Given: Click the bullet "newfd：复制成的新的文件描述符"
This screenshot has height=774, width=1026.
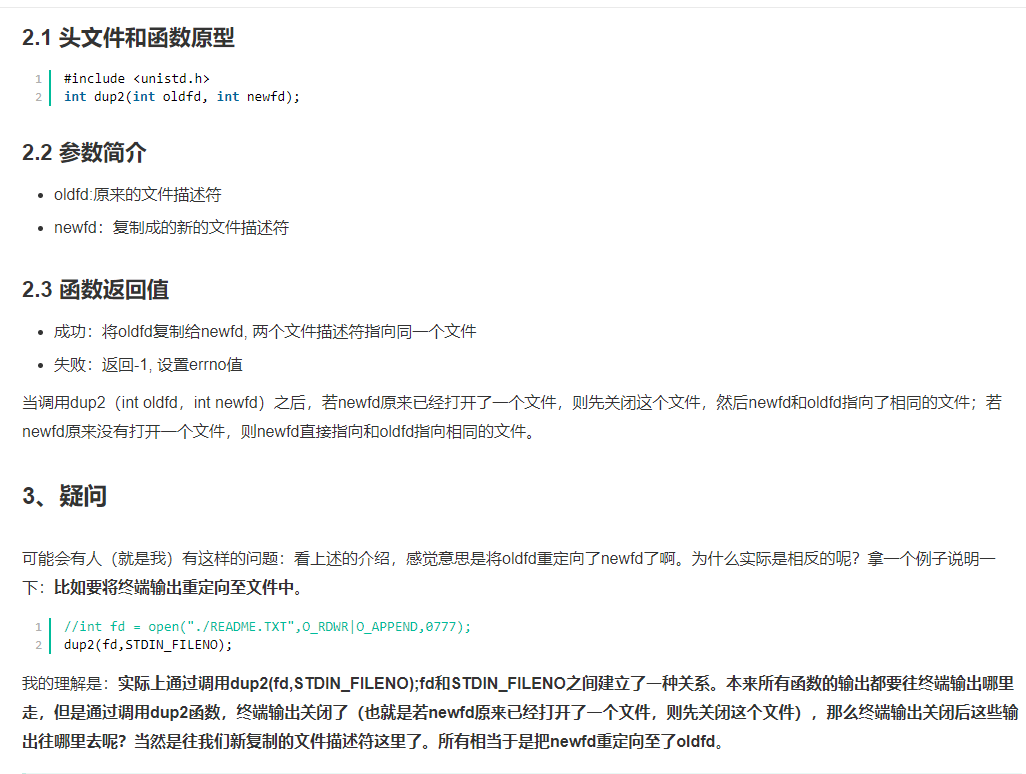Looking at the screenshot, I should click(x=171, y=228).
